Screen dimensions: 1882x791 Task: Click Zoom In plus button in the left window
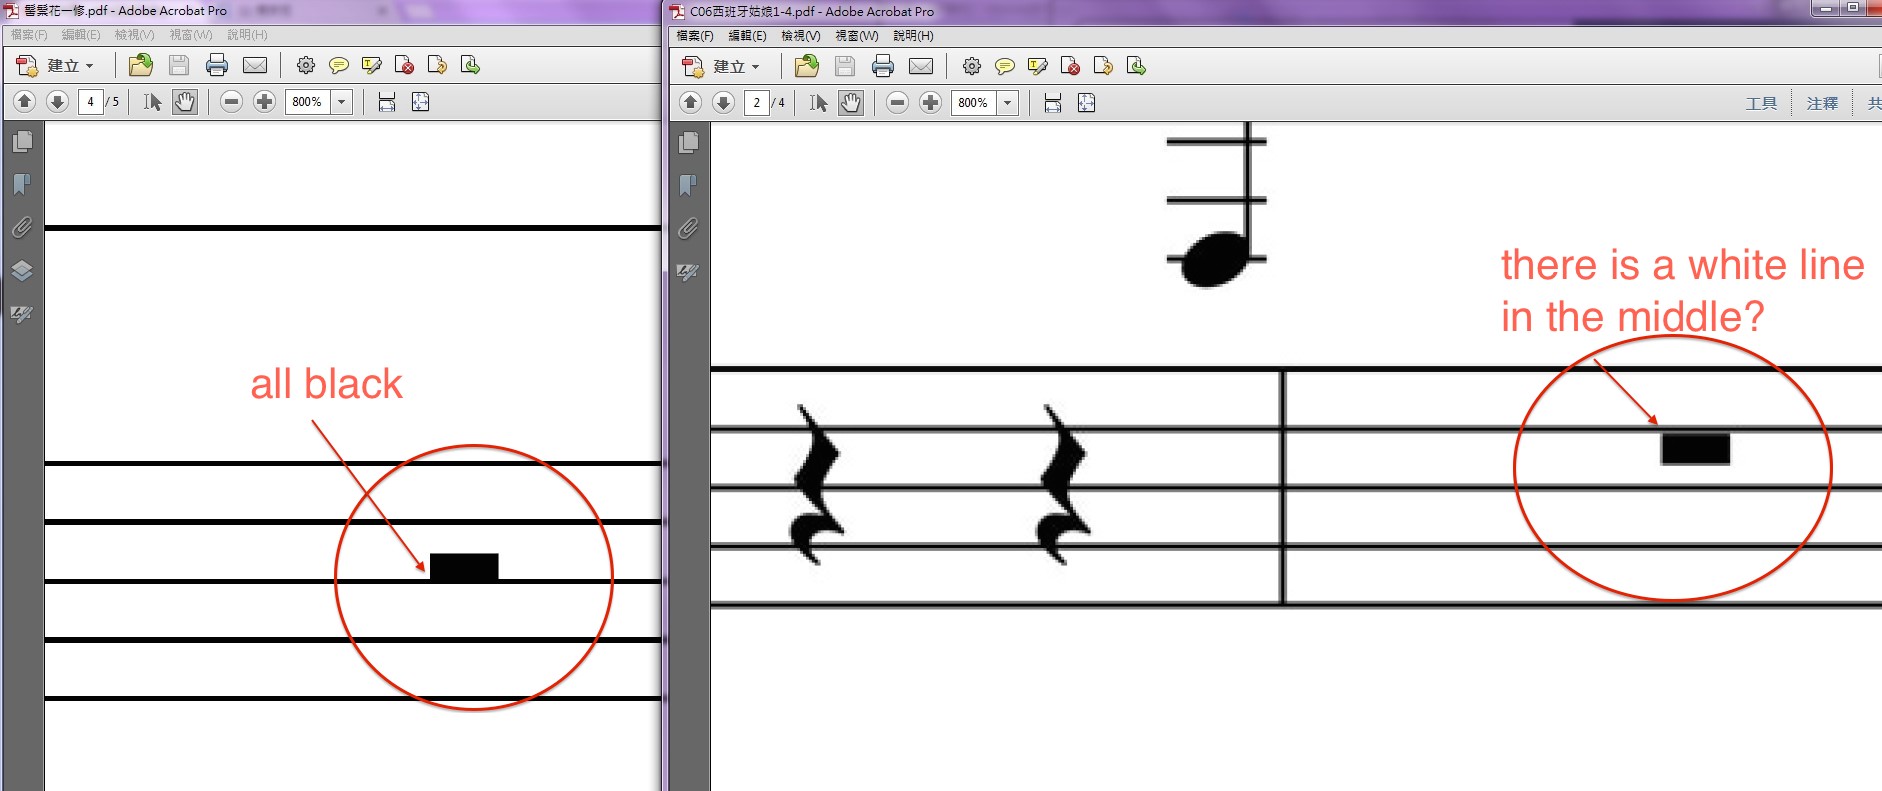(264, 102)
